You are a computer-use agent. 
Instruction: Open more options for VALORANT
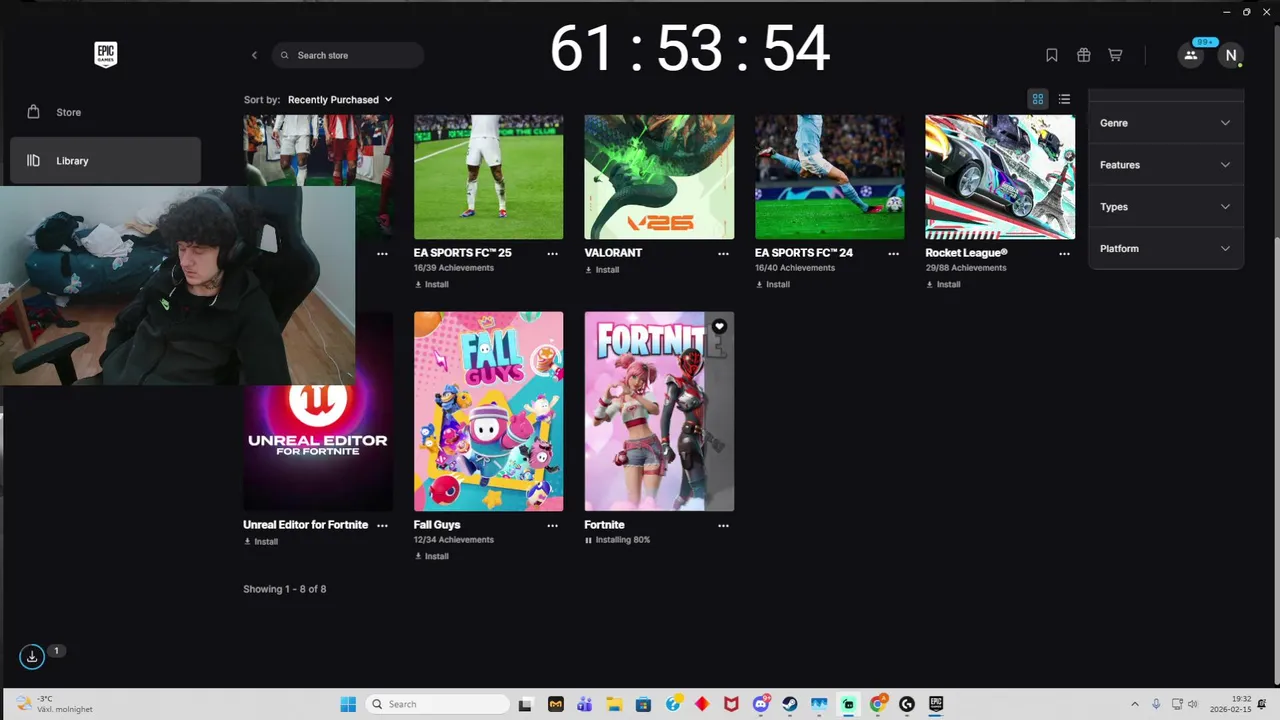723,254
